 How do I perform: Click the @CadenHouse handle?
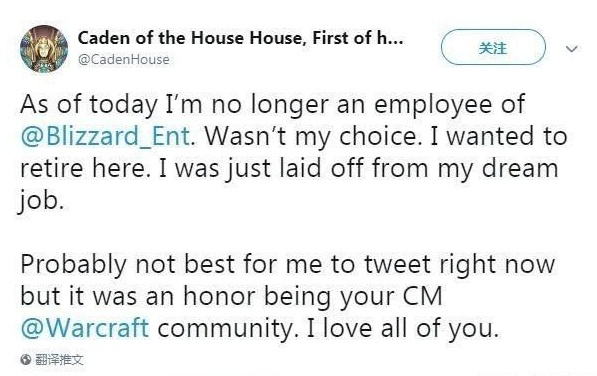point(124,59)
